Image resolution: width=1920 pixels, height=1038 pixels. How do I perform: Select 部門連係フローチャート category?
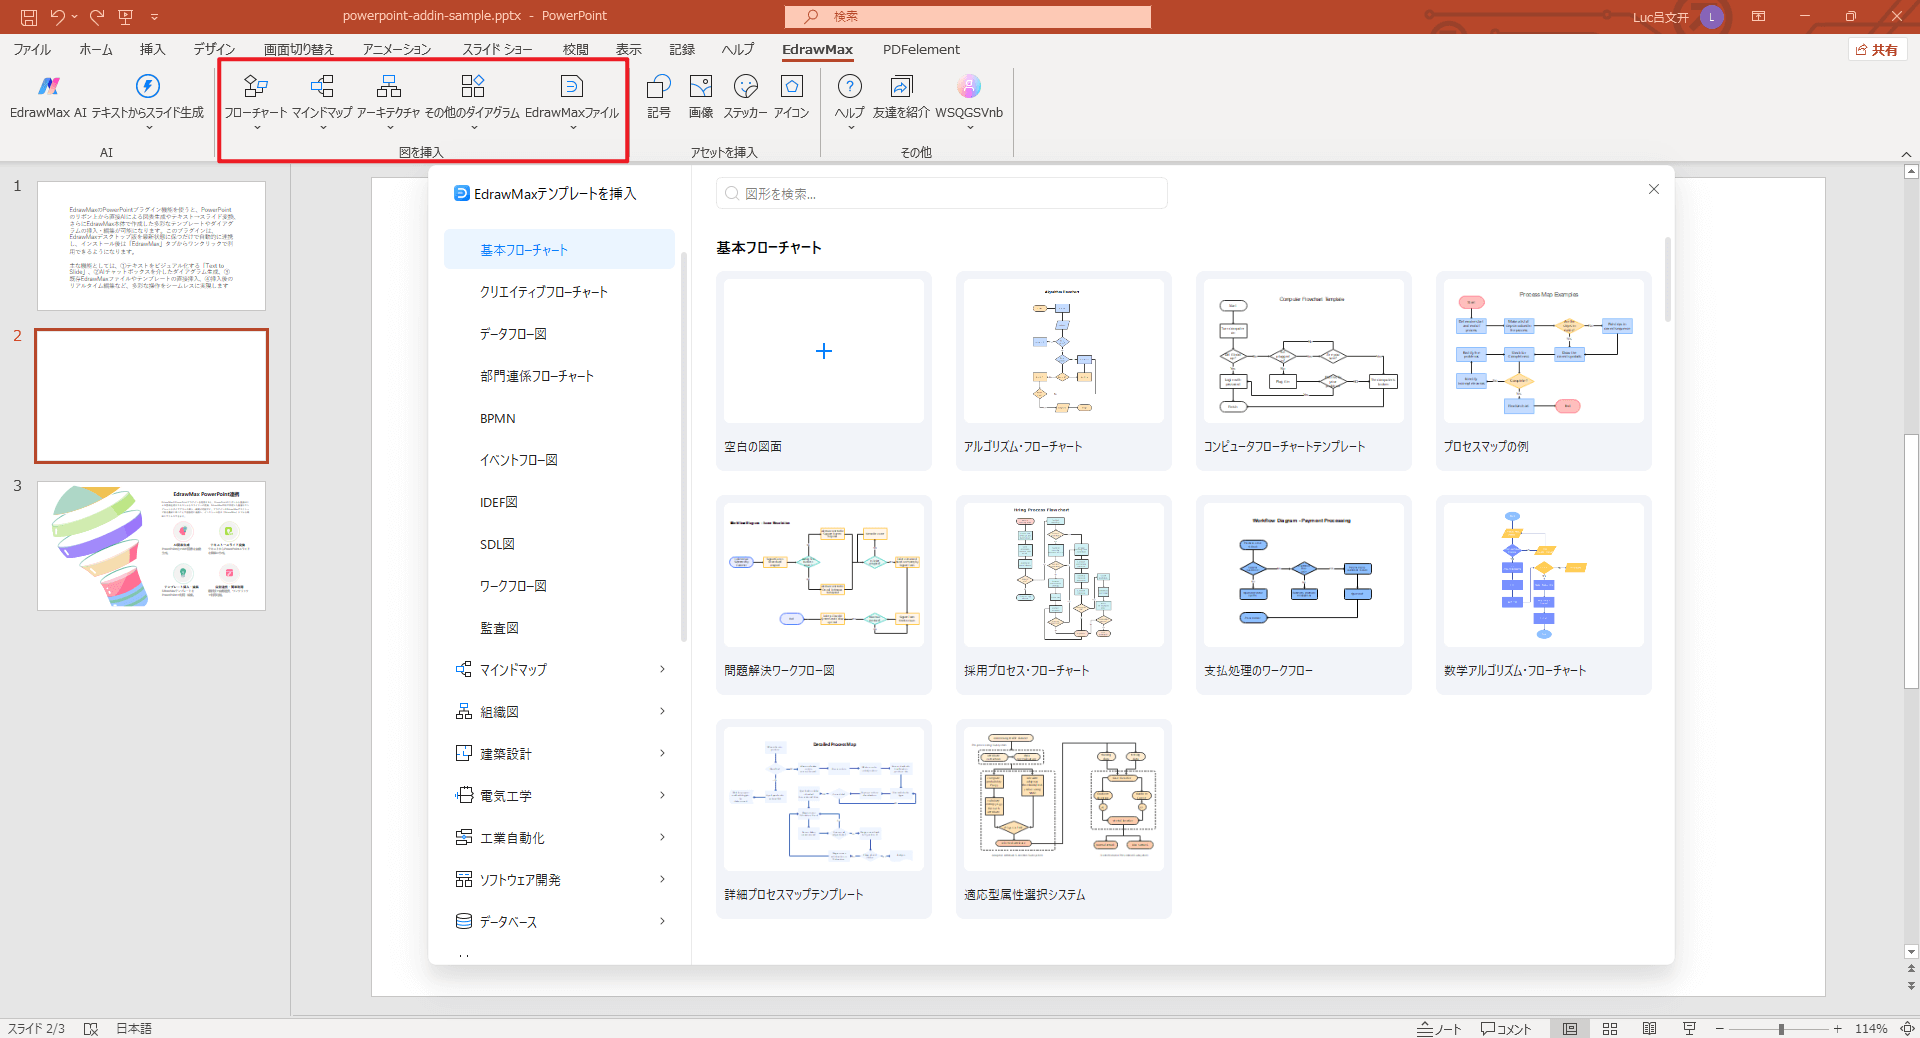coord(560,376)
